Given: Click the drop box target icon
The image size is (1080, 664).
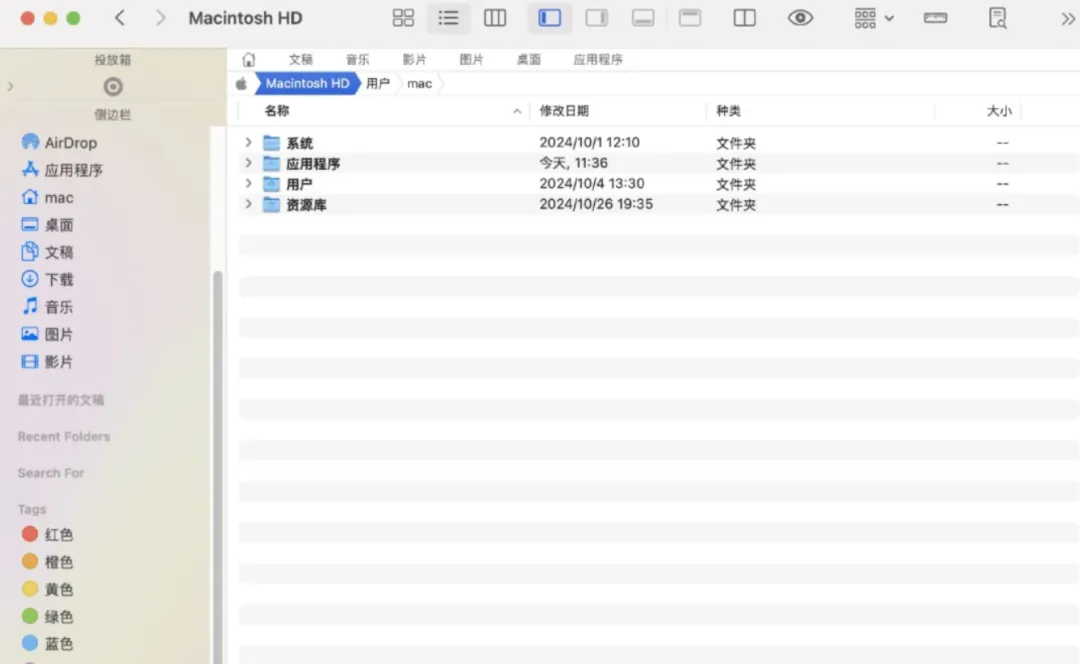Looking at the screenshot, I should (x=113, y=87).
